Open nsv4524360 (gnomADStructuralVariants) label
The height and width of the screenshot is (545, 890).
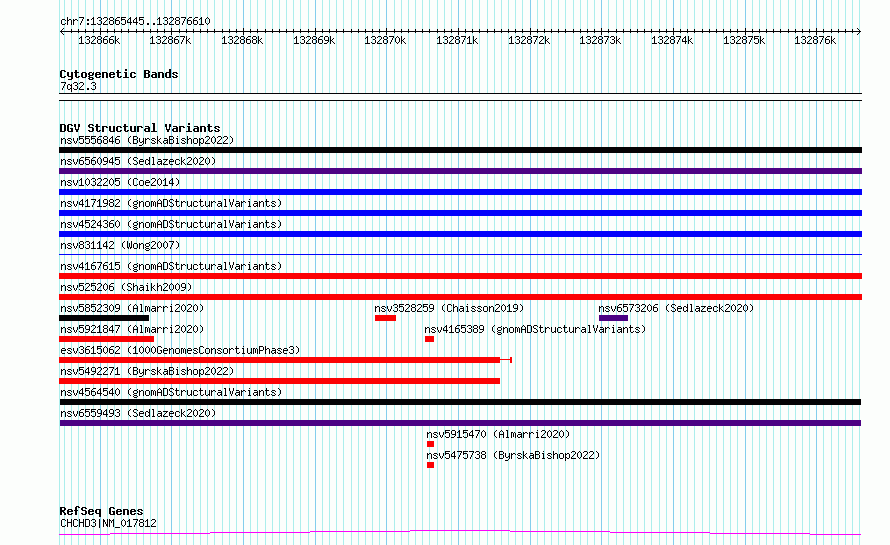tap(171, 224)
